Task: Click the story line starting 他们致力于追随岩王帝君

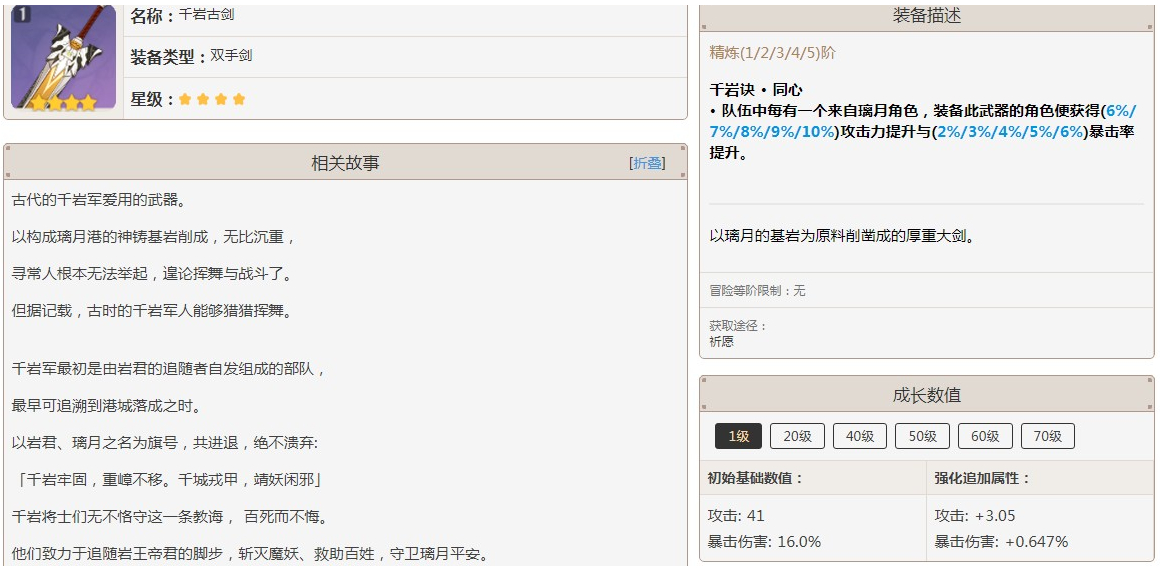Action: point(250,554)
